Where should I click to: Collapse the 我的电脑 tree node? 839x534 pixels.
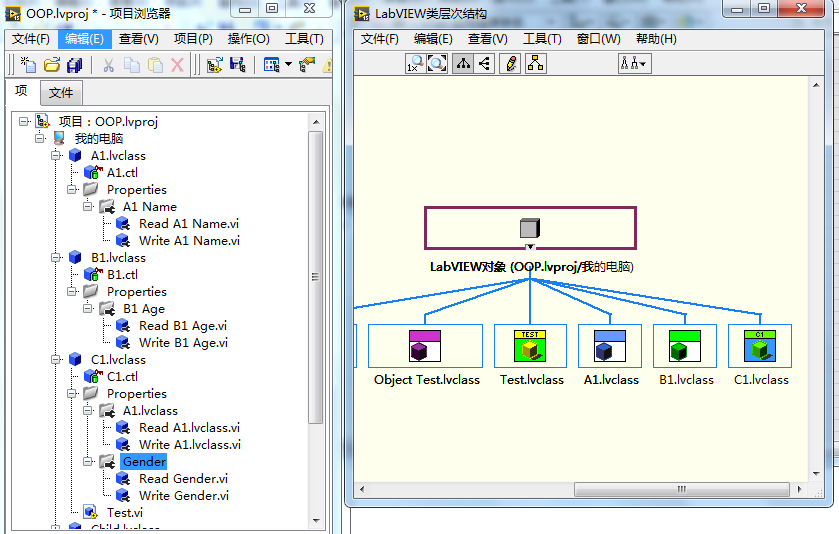pos(40,139)
